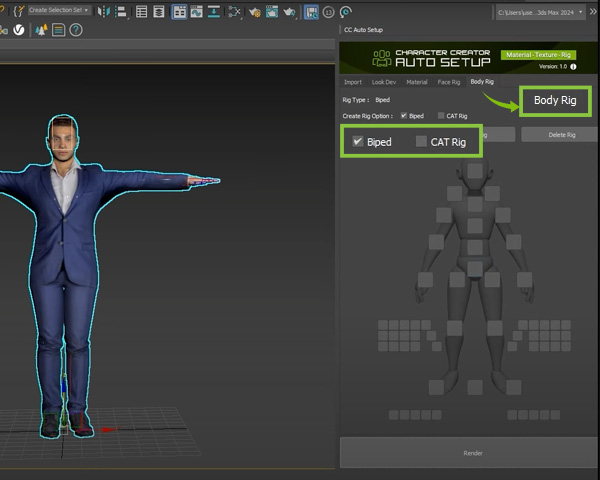600x480 pixels.
Task: Click the circled number 13 icon
Action: click(x=328, y=12)
